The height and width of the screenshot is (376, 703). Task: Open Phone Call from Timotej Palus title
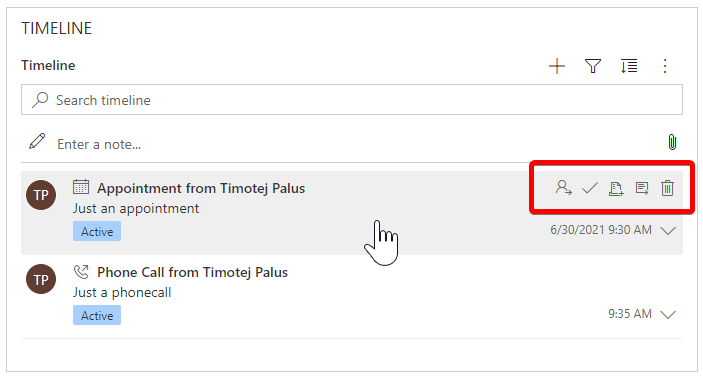point(192,272)
